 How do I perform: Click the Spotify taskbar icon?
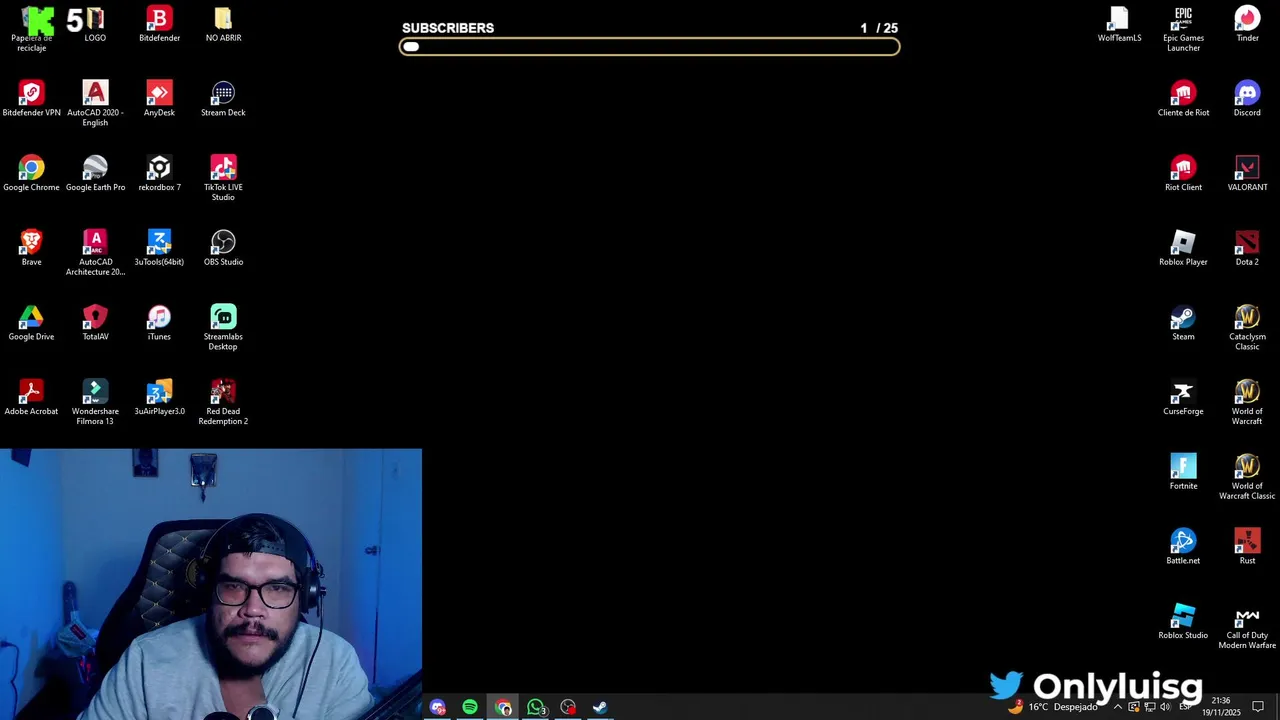pyautogui.click(x=470, y=707)
